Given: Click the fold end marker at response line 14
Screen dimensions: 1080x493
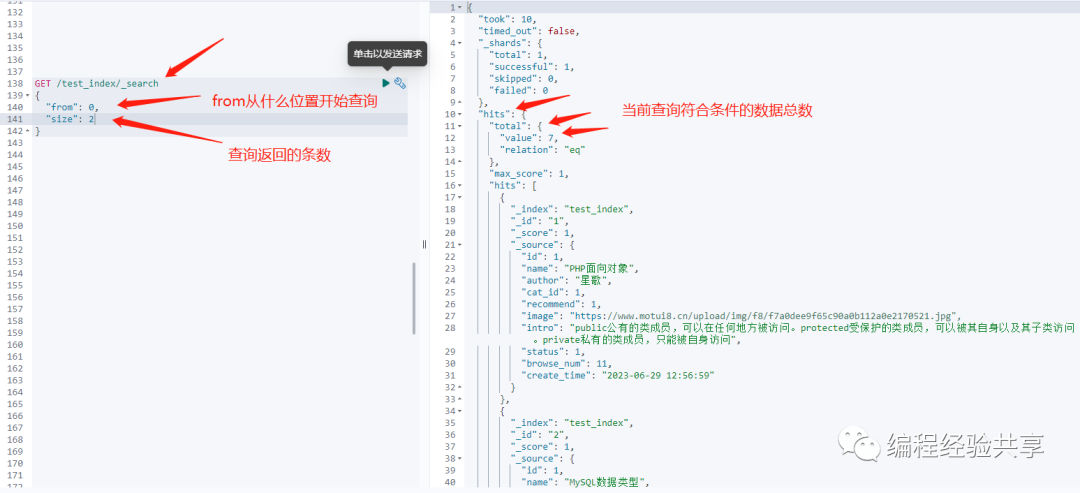Looking at the screenshot, I should [460, 162].
